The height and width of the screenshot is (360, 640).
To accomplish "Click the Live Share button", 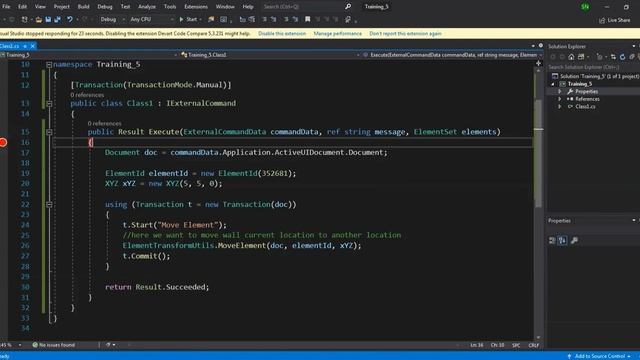I will pyautogui.click(x=615, y=20).
